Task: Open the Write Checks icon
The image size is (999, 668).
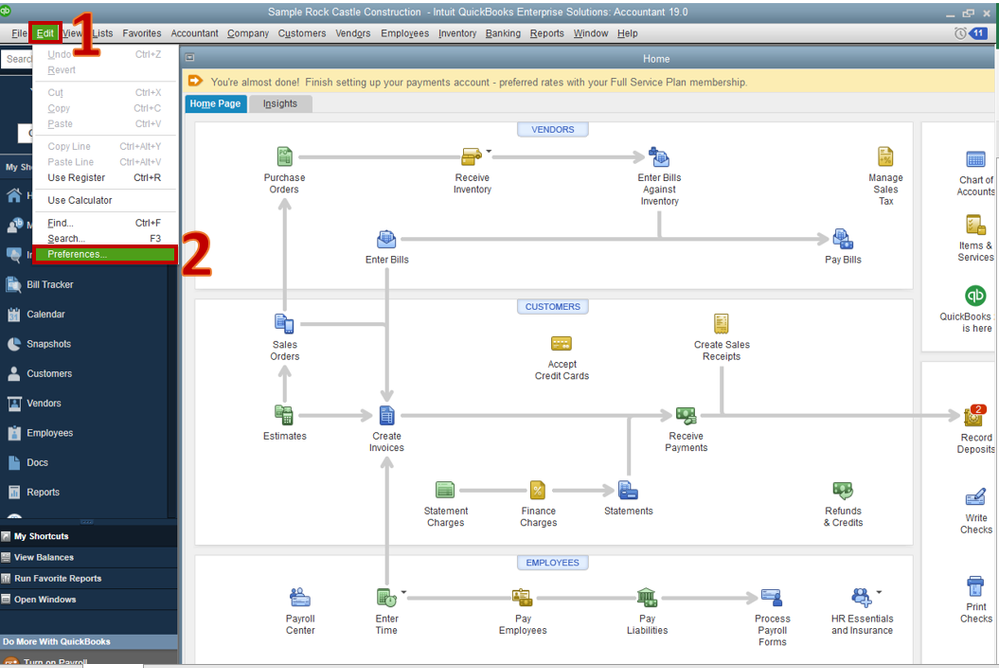Action: click(975, 497)
